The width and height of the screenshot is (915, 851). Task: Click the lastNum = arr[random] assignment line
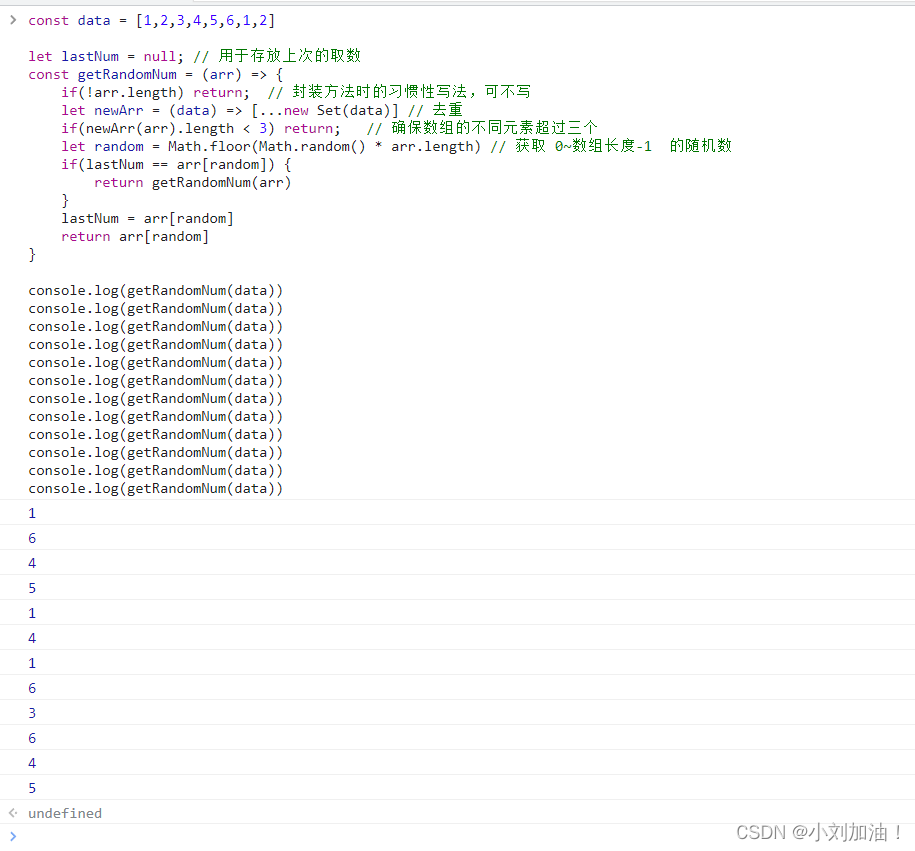point(147,218)
